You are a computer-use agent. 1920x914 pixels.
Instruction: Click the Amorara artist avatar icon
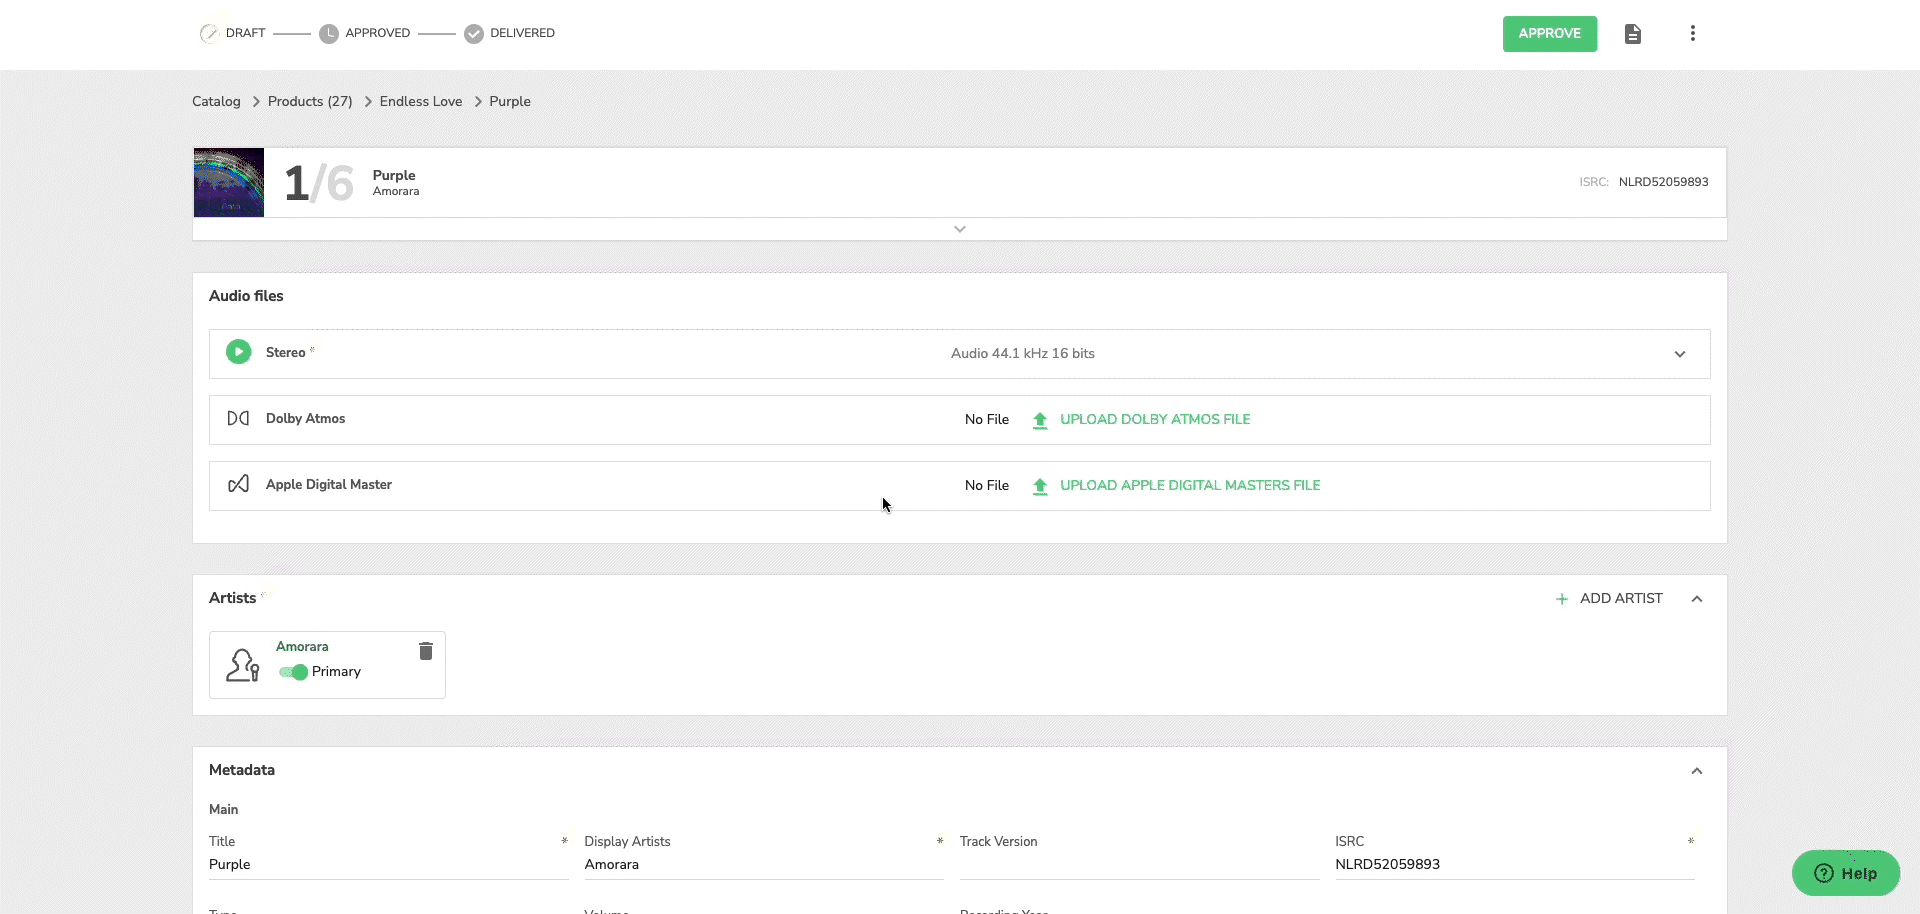242,665
